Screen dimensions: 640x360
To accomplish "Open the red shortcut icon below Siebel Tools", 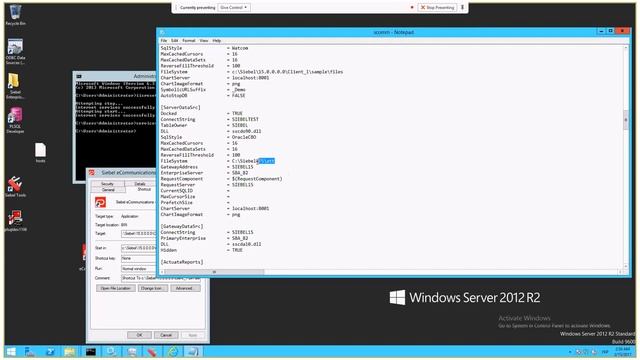I will 15,221.
